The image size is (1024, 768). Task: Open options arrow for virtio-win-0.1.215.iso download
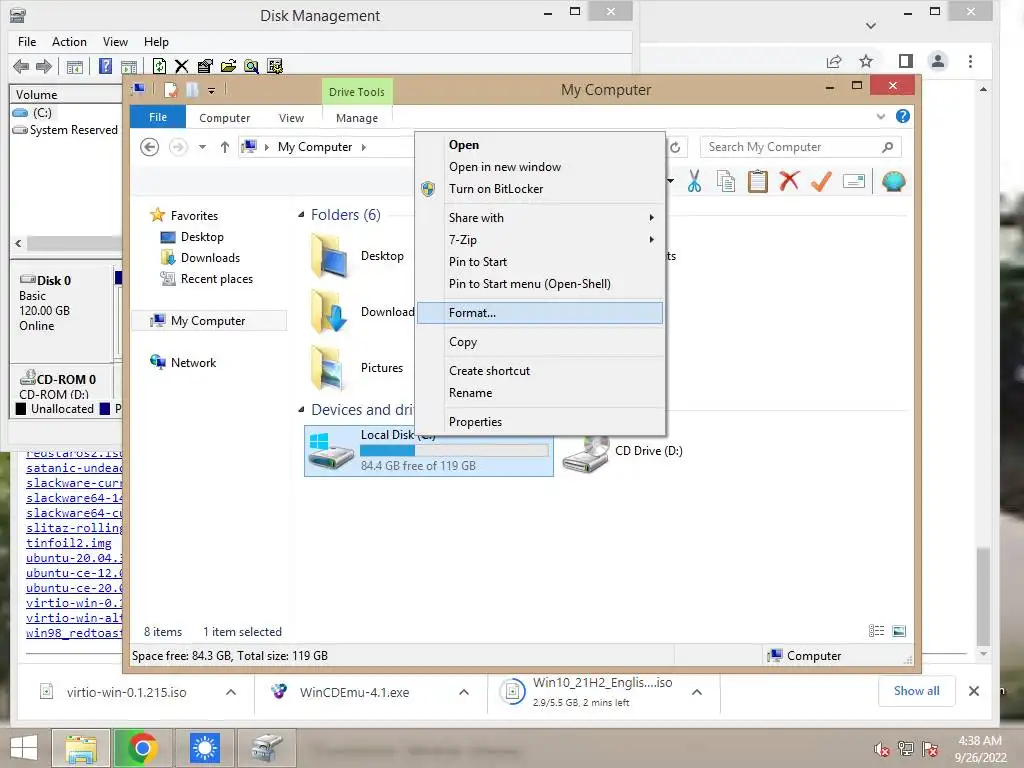[x=231, y=692]
